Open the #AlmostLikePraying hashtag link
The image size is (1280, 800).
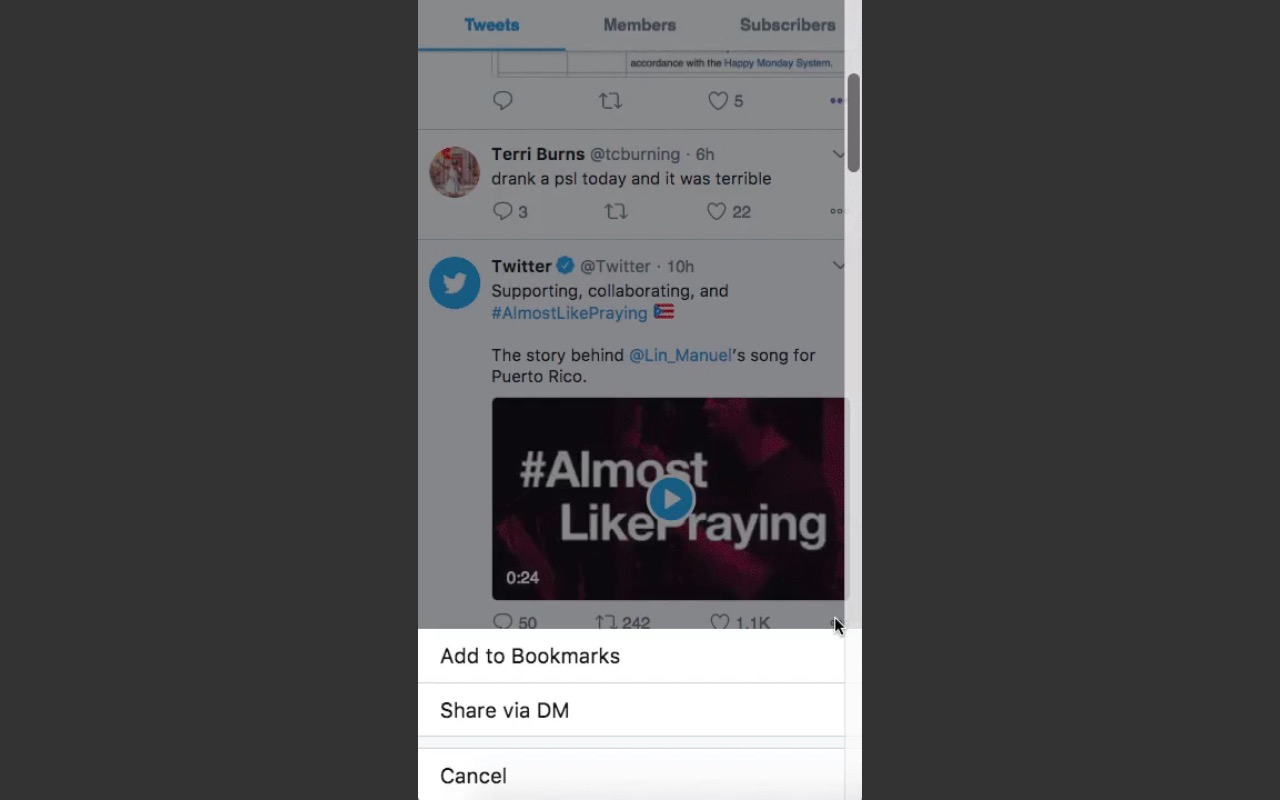[569, 313]
